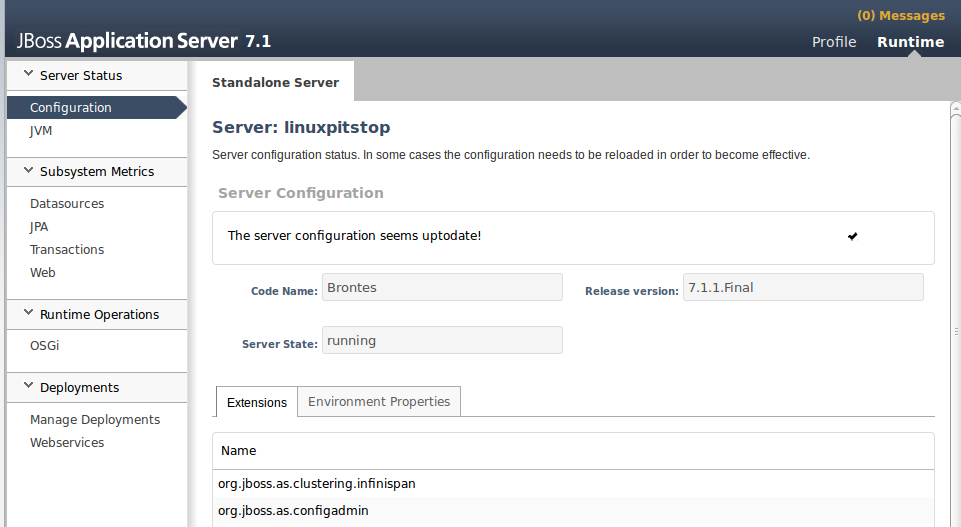Screen dimensions: 961x527
Task: Click the server configuration seems uptodate message
Action: click(354, 235)
